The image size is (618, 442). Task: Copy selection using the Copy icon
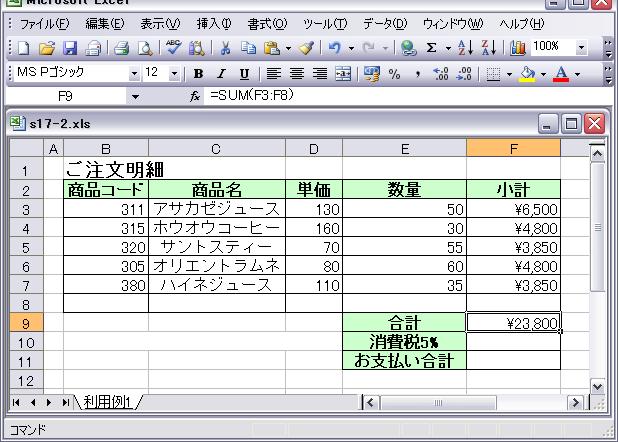pos(248,48)
